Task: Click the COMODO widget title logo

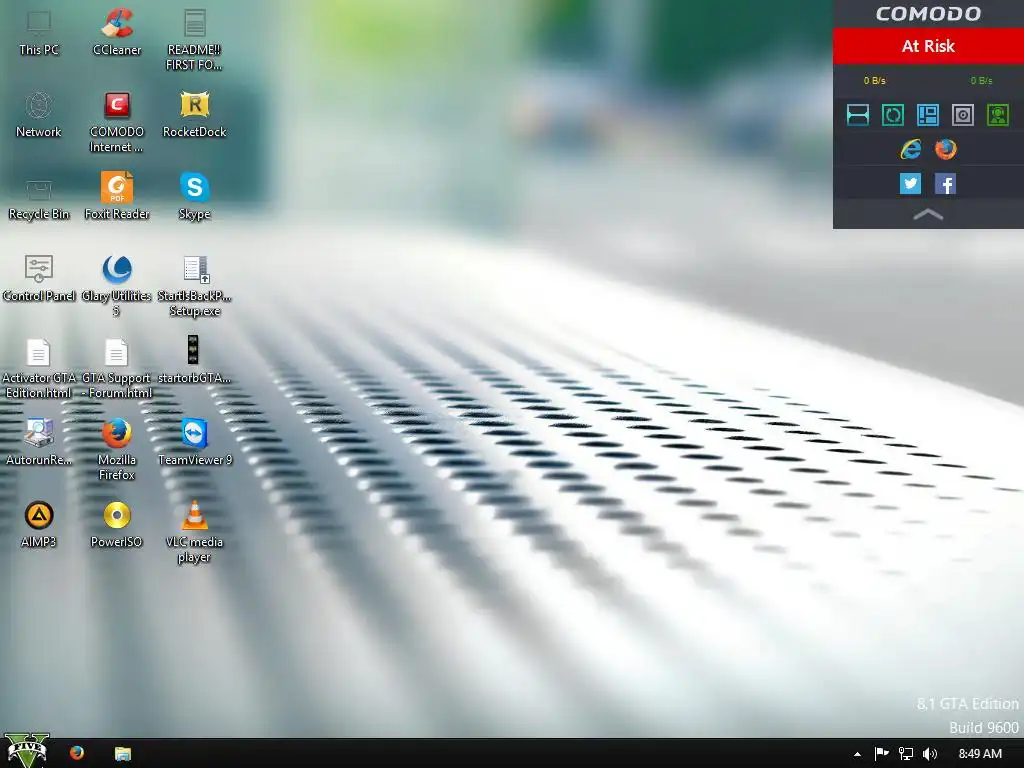Action: pos(928,14)
